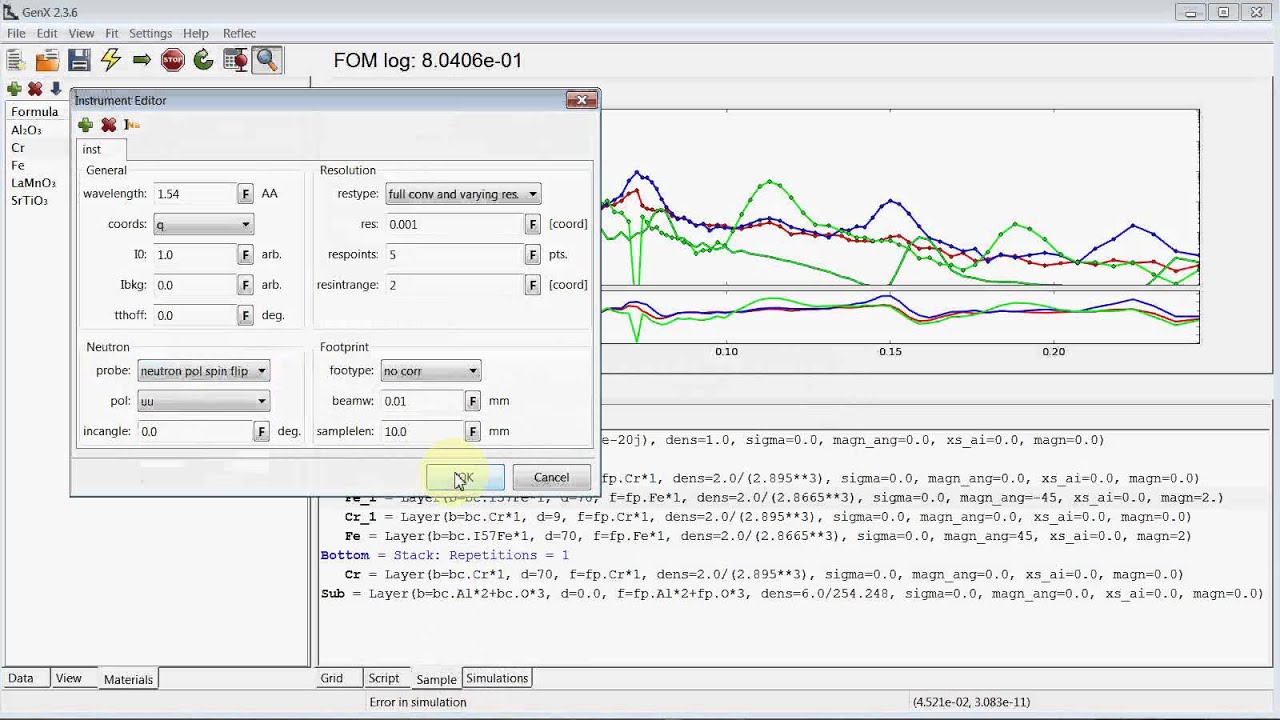Click Cancel in Instrument Editor
The height and width of the screenshot is (720, 1280).
551,478
